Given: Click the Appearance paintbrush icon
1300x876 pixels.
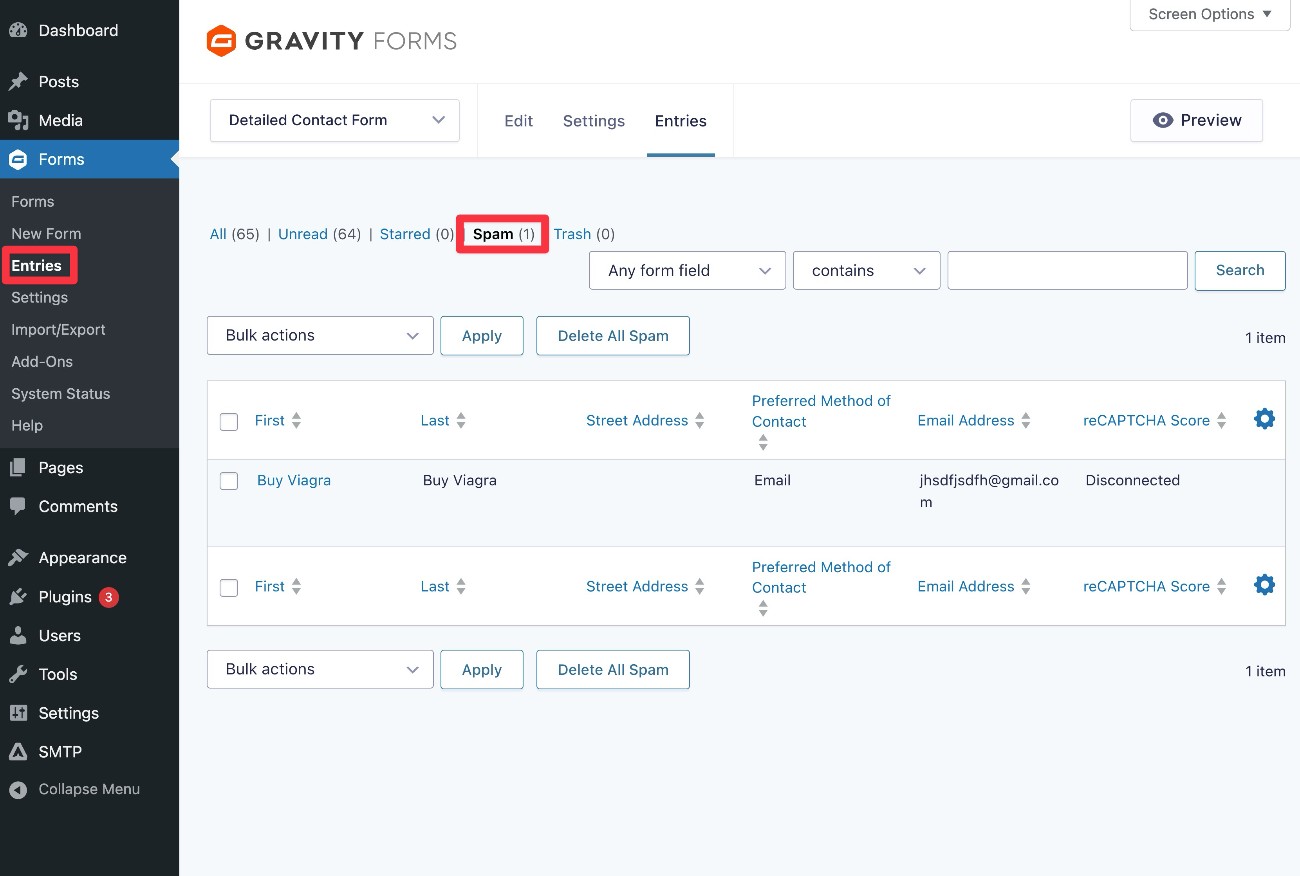Looking at the screenshot, I should click(x=18, y=558).
